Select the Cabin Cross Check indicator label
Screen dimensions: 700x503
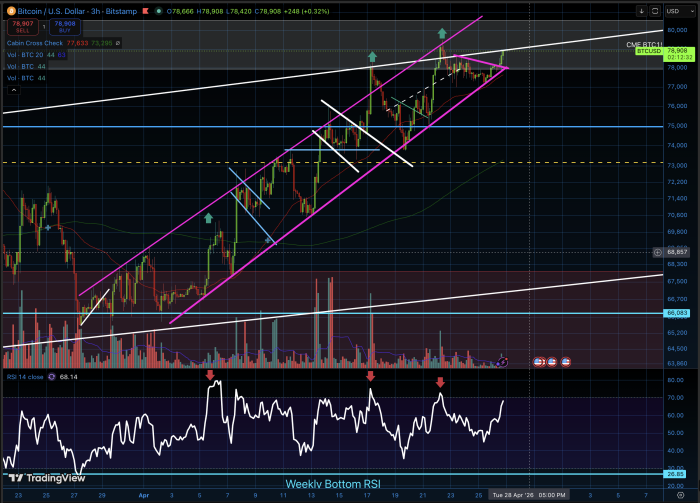(x=34, y=43)
